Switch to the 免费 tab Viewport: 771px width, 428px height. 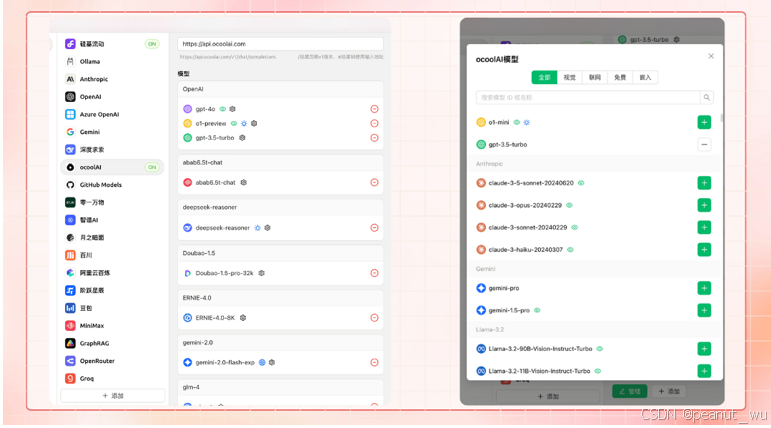tap(620, 77)
